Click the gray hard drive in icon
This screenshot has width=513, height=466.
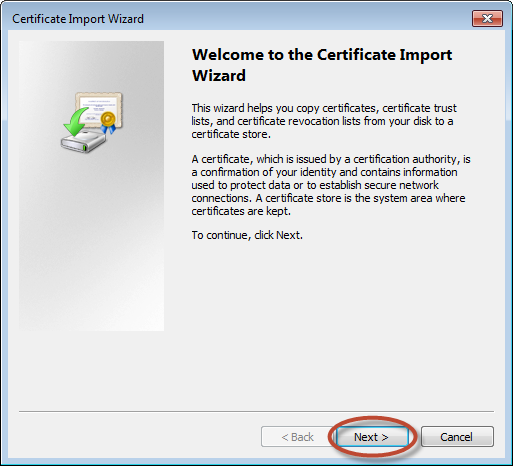(x=83, y=142)
